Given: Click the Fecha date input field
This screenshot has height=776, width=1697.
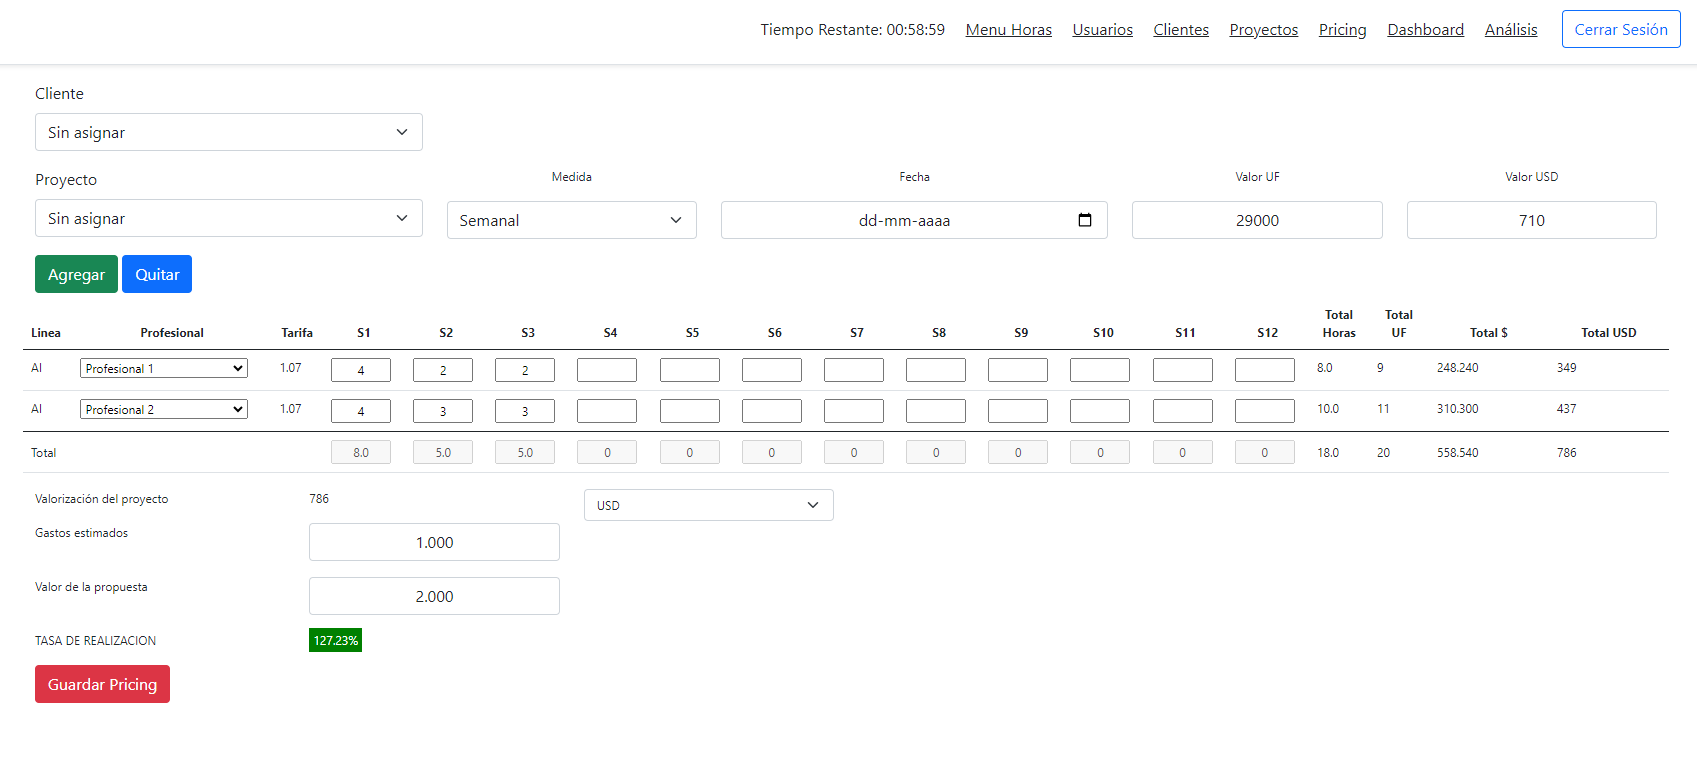Looking at the screenshot, I should pyautogui.click(x=914, y=220).
